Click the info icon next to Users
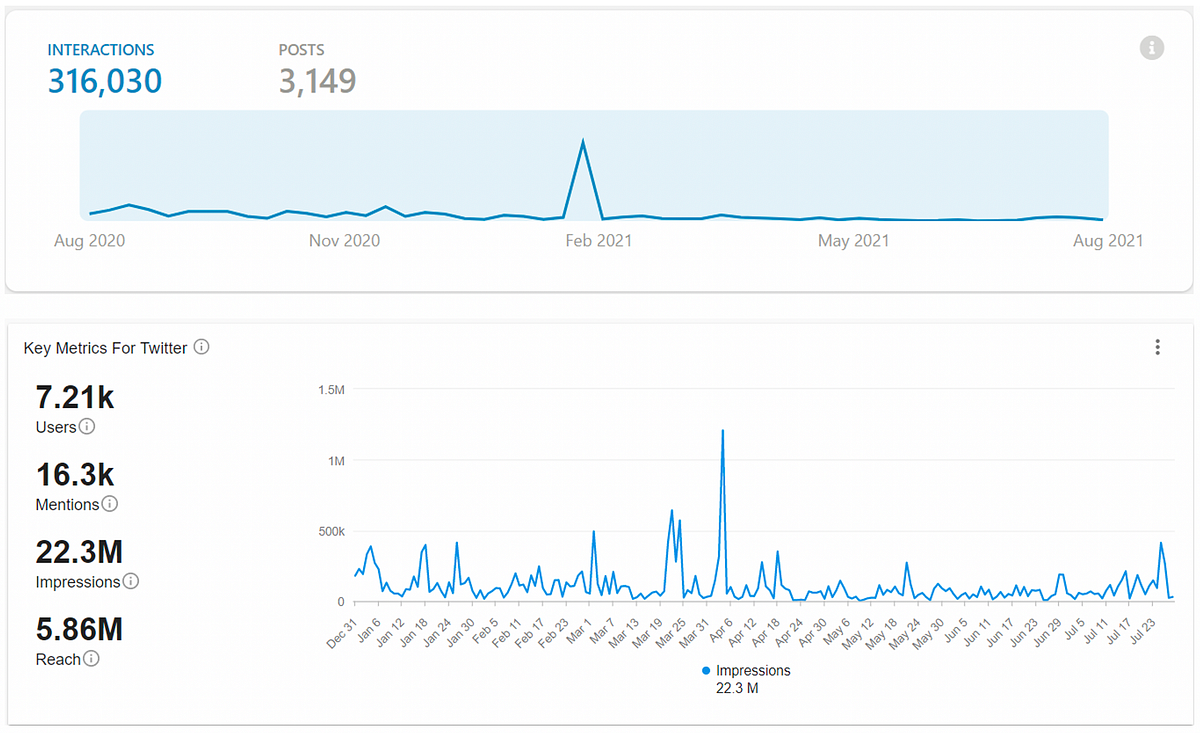The image size is (1200, 733). pos(87,427)
